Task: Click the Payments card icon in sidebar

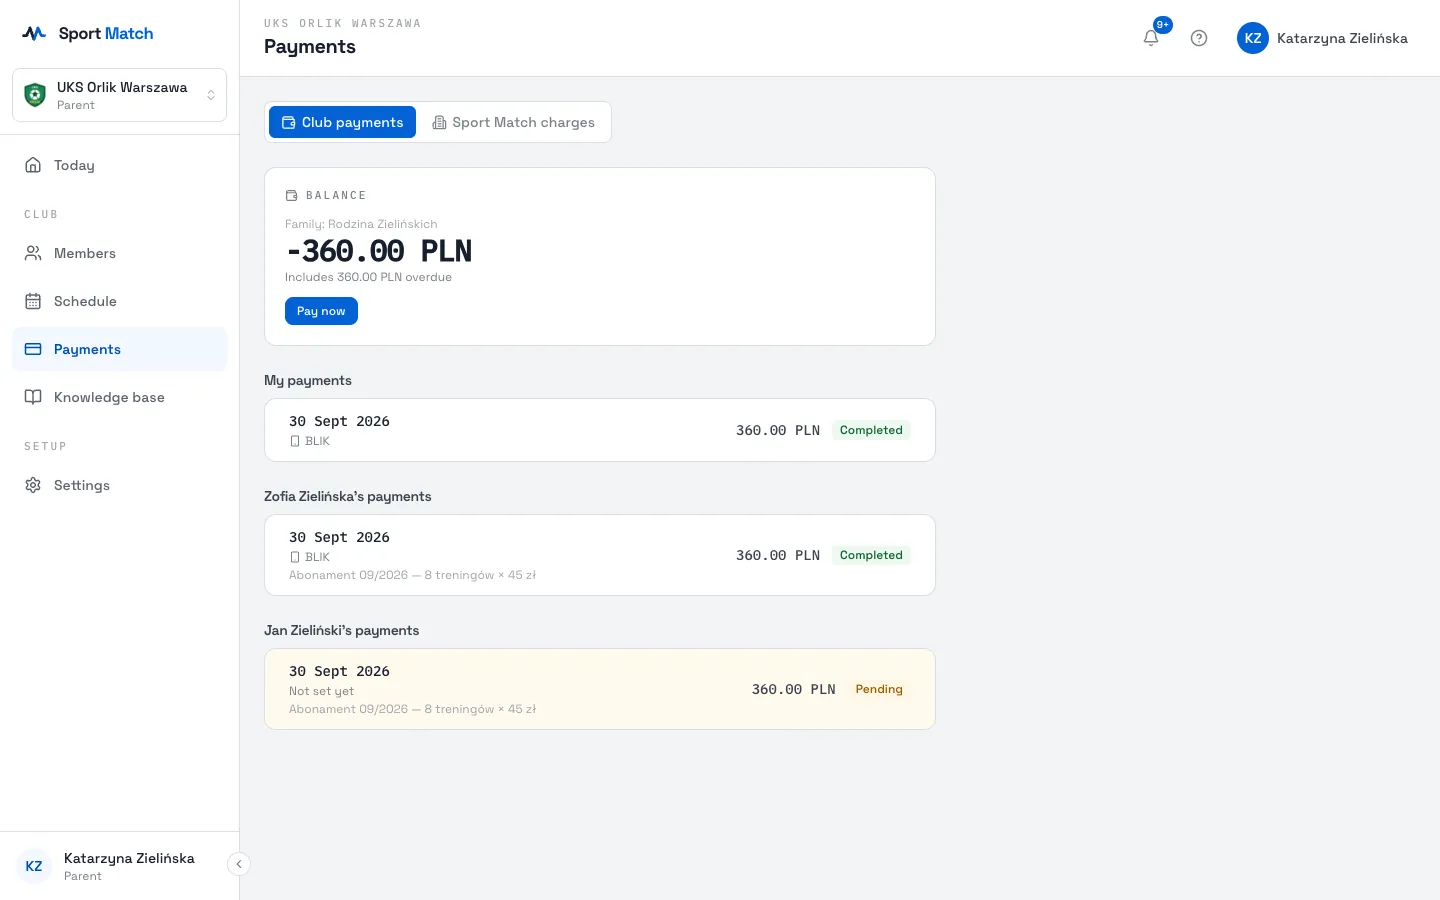Action: tap(33, 349)
